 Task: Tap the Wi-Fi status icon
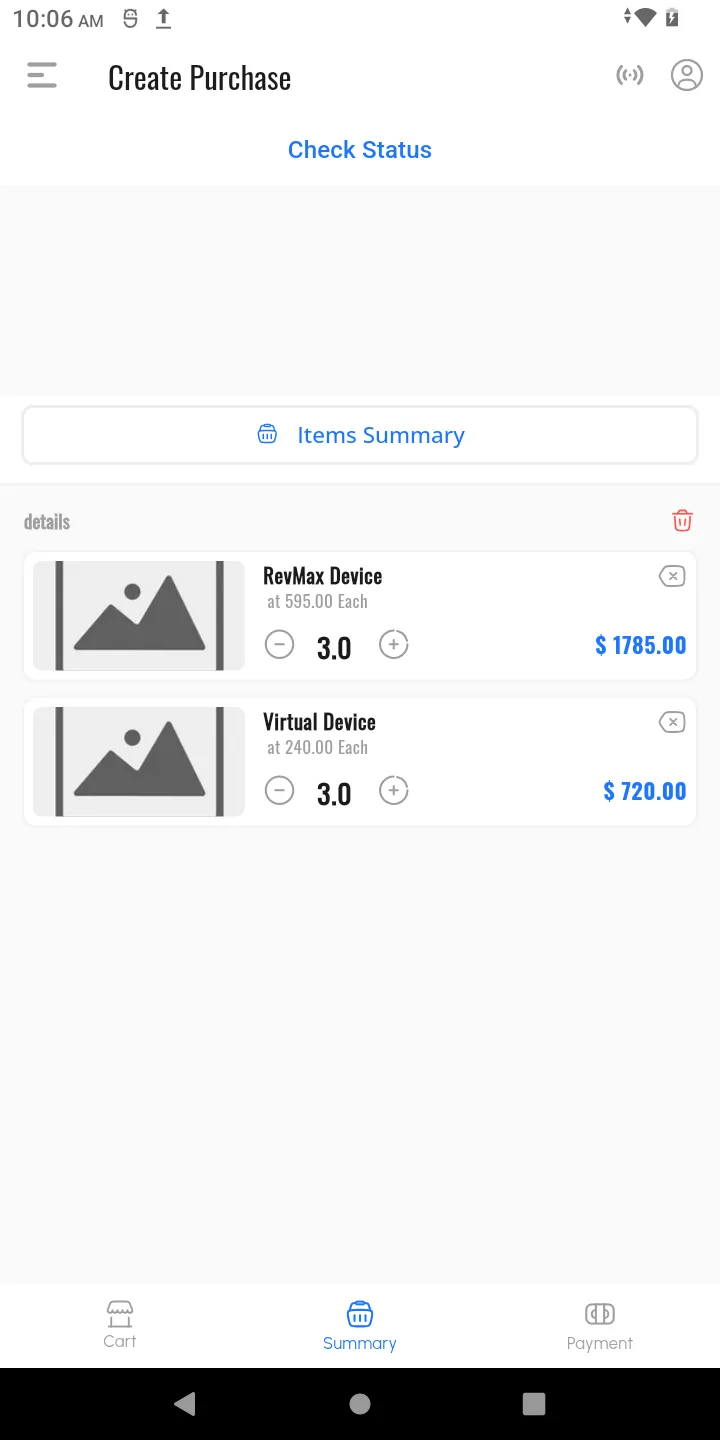point(644,17)
